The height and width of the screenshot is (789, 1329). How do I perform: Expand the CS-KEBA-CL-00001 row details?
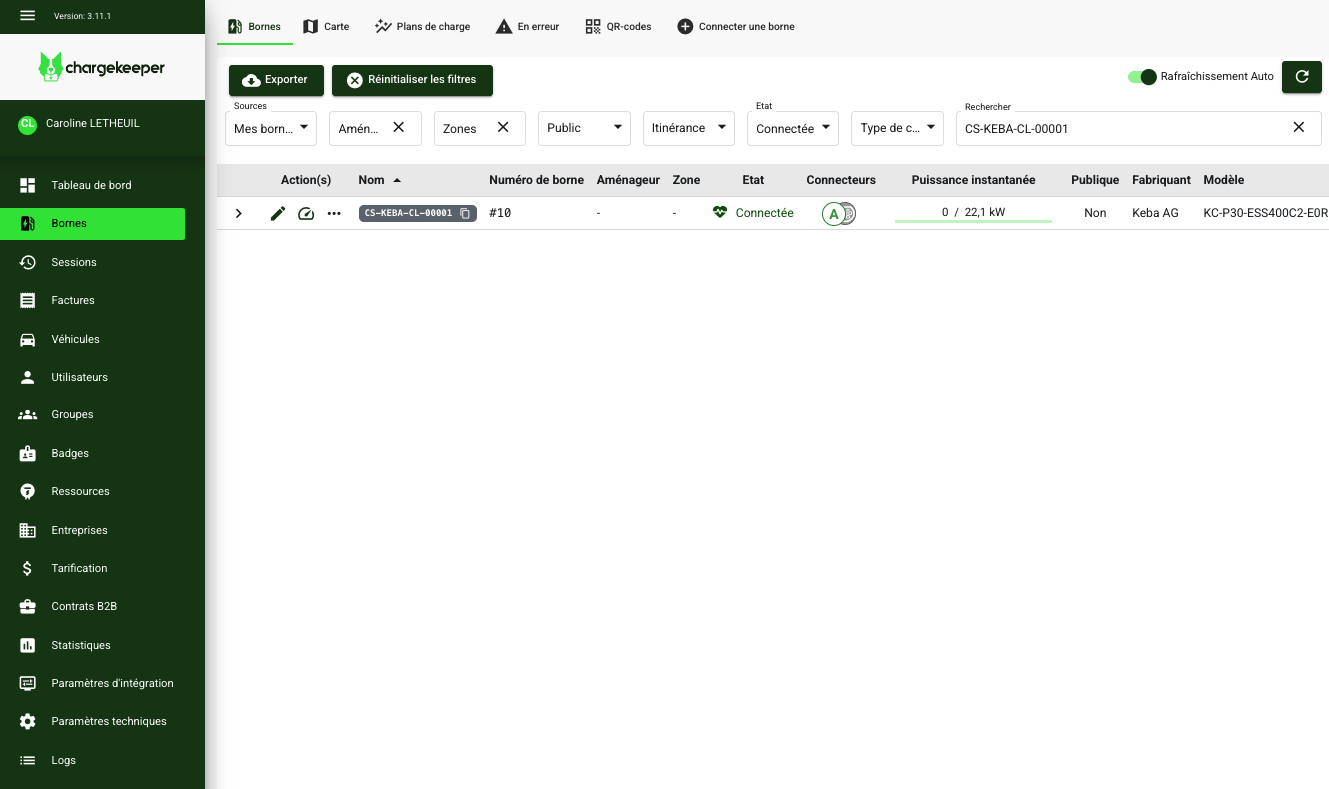(238, 213)
